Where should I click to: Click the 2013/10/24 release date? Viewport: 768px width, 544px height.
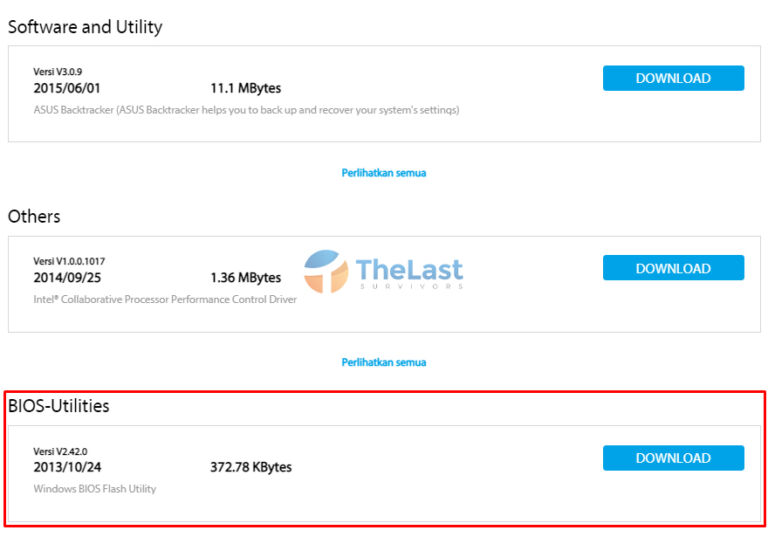67,467
